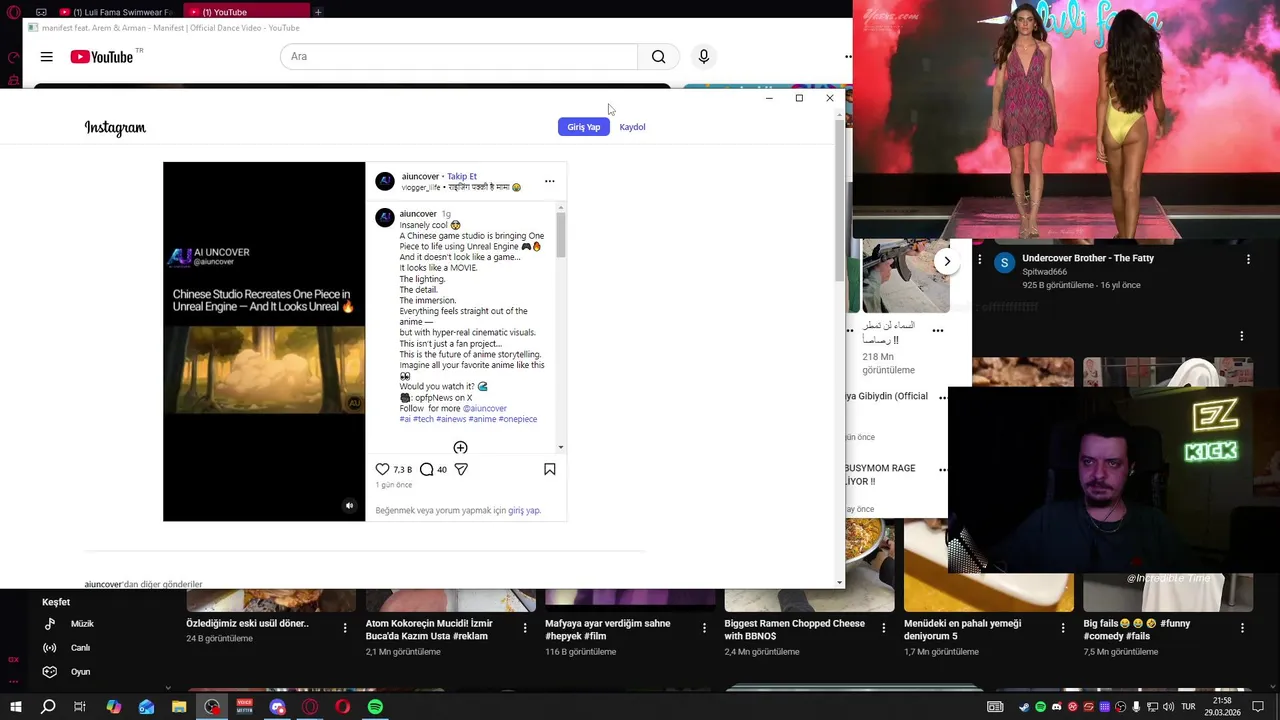Image resolution: width=1280 pixels, height=720 pixels.
Task: Open the Steam tray icon
Action: 1024,707
